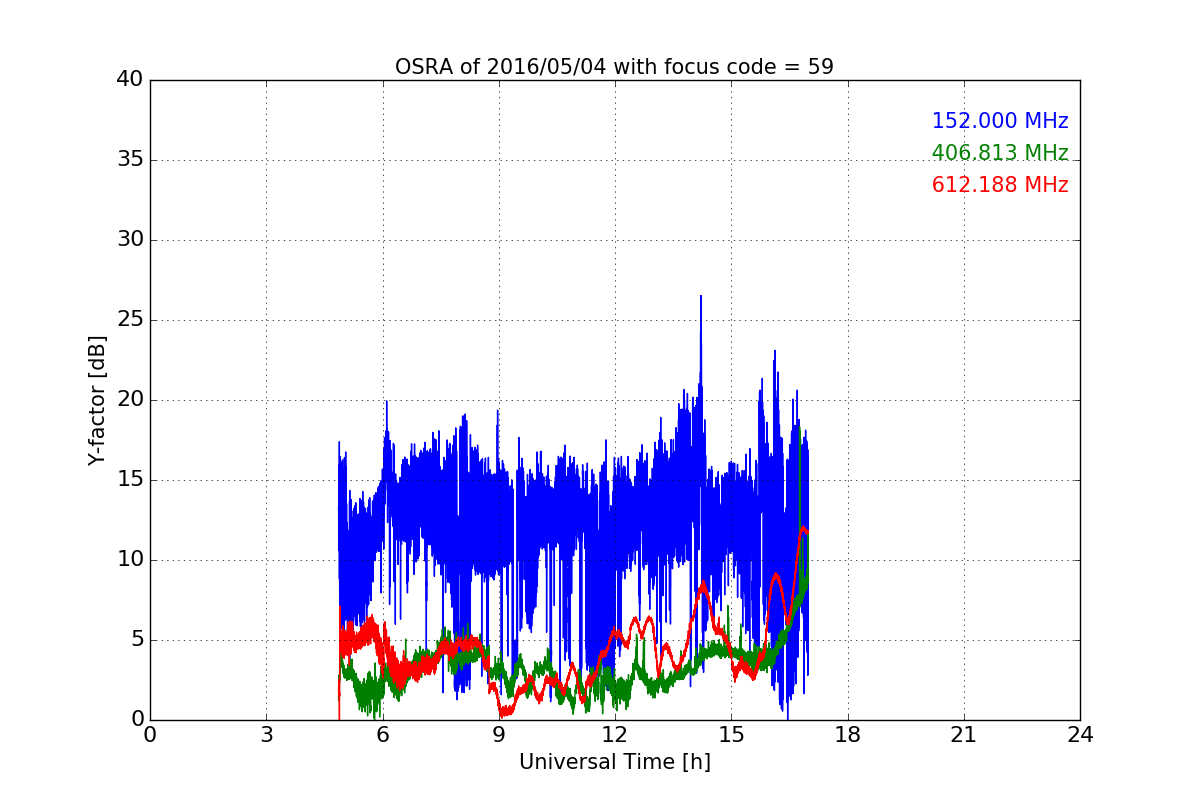Click the red curve peak near hour 17
The height and width of the screenshot is (800, 1200).
pyautogui.click(x=803, y=528)
